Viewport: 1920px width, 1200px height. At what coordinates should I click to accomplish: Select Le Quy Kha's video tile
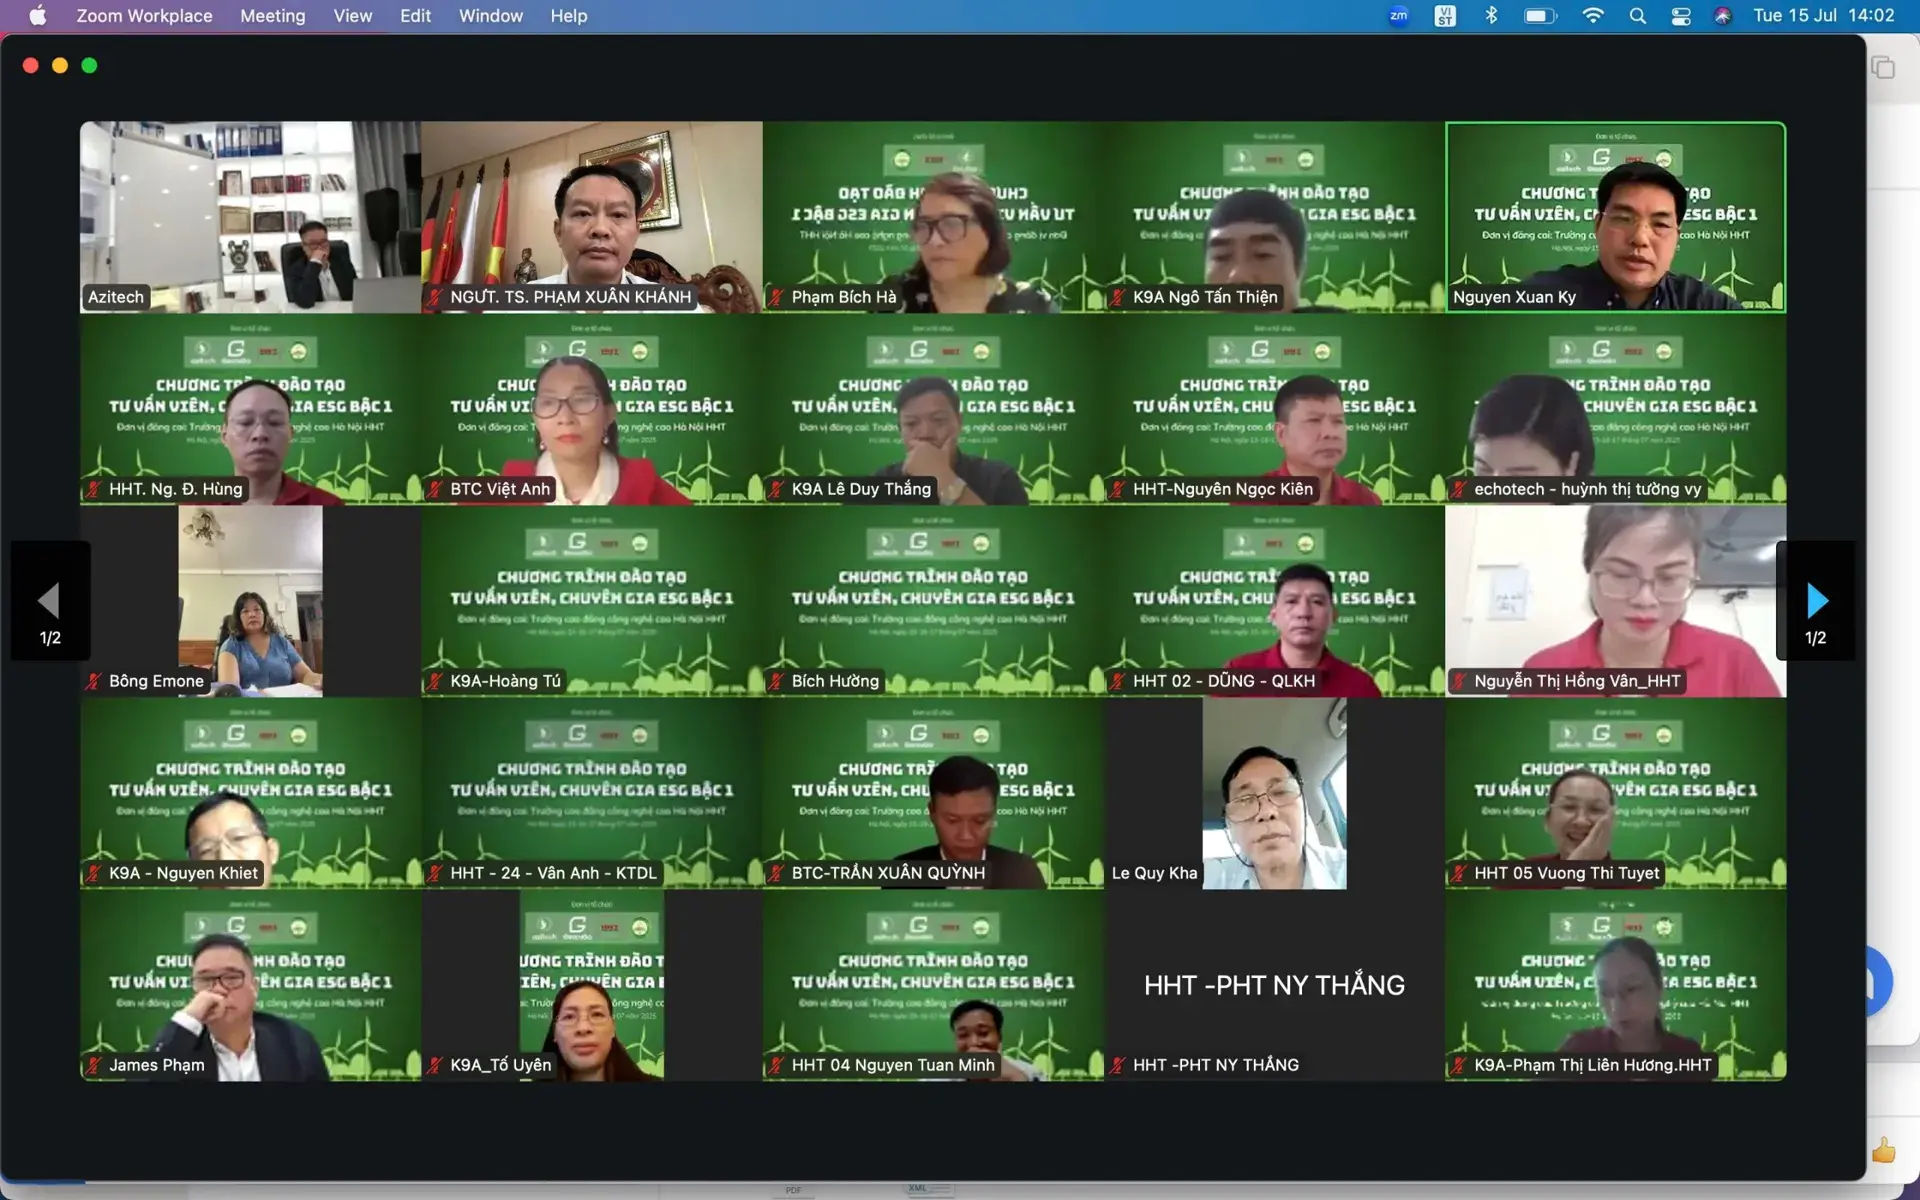coord(1274,793)
